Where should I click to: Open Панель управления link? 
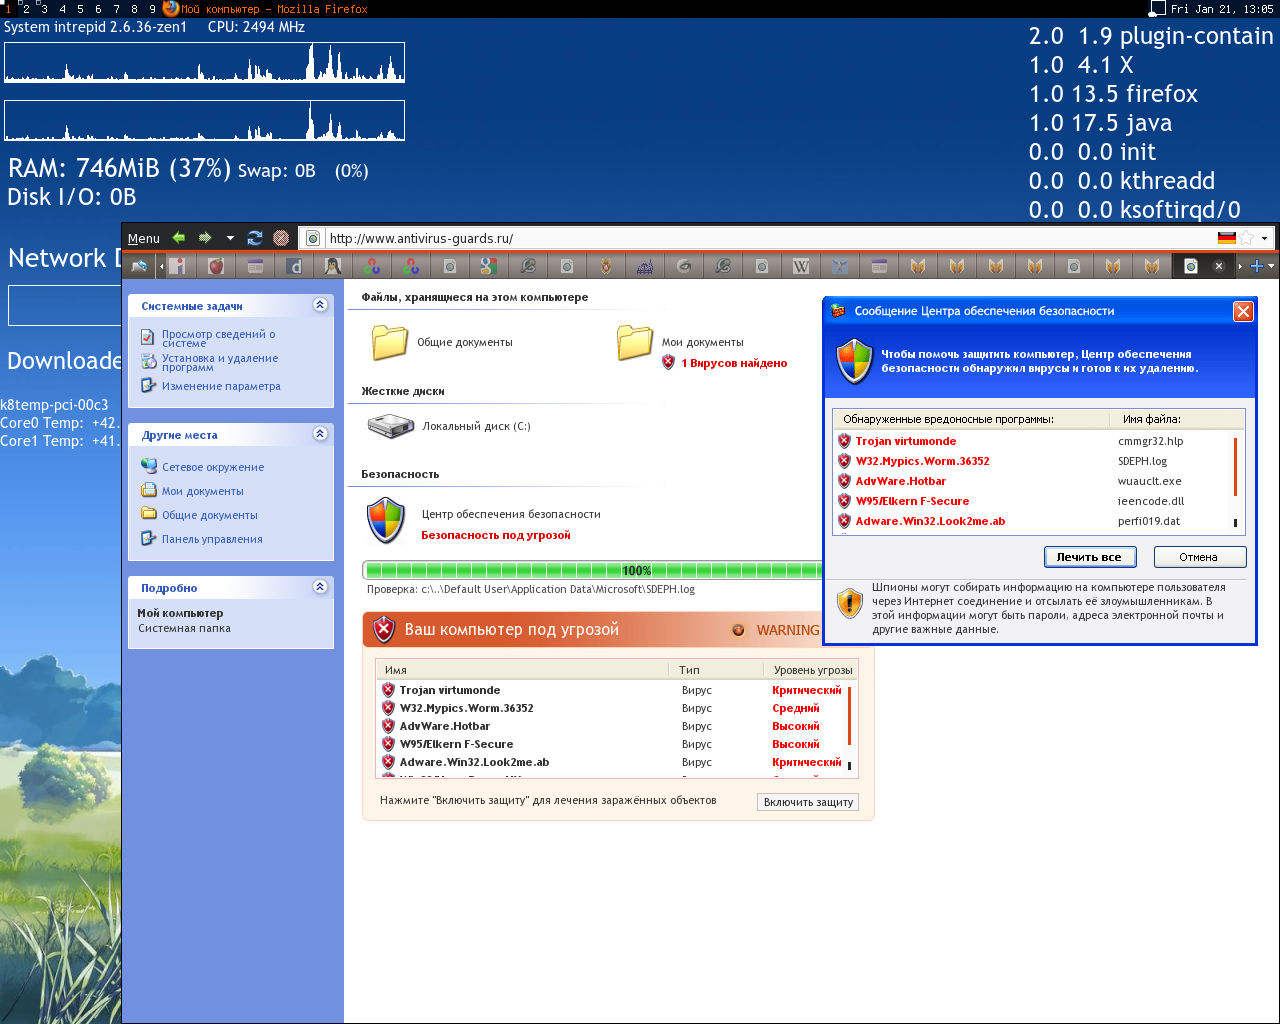pyautogui.click(x=212, y=539)
